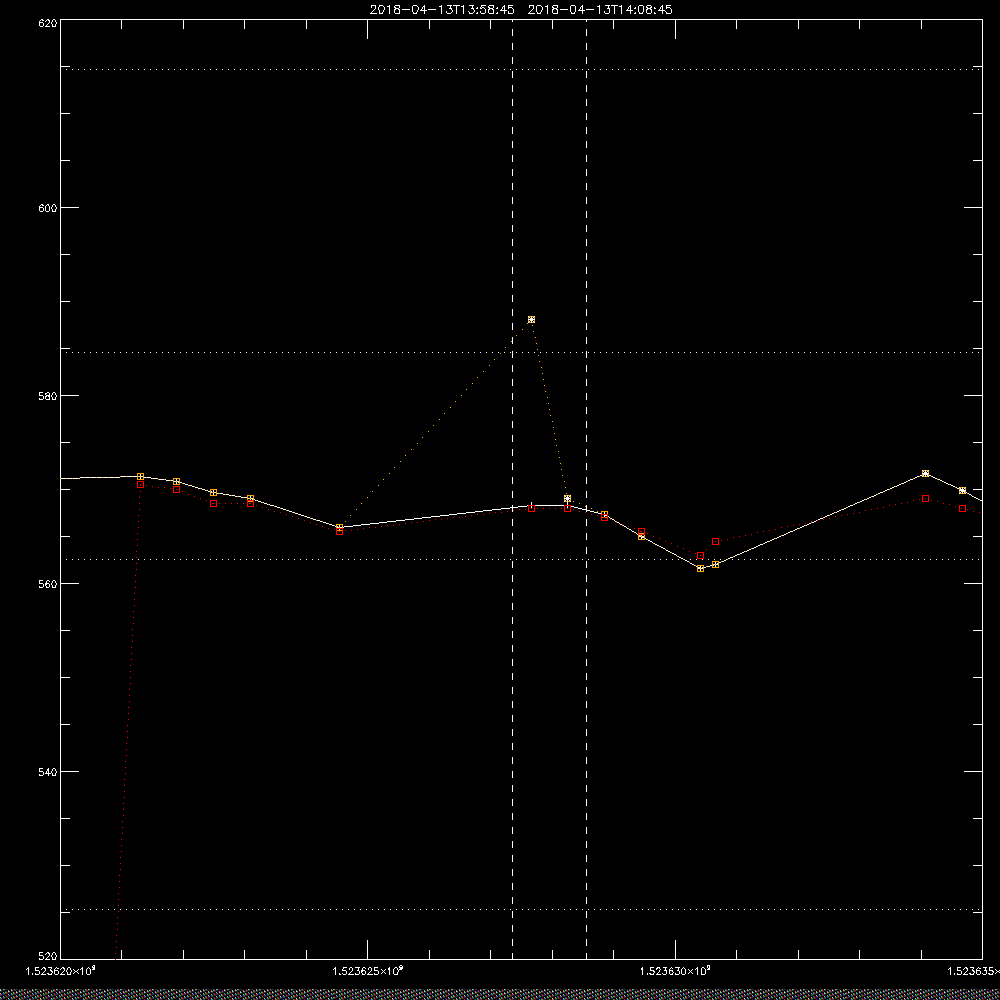Click the start timestamp 2018-04-13T13:58:45 in title
This screenshot has height=1000, width=1000.
tap(442, 10)
